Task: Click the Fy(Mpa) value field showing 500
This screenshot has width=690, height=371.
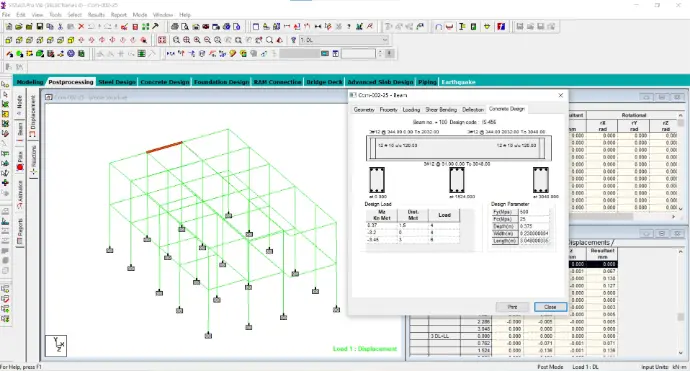Action: point(534,212)
